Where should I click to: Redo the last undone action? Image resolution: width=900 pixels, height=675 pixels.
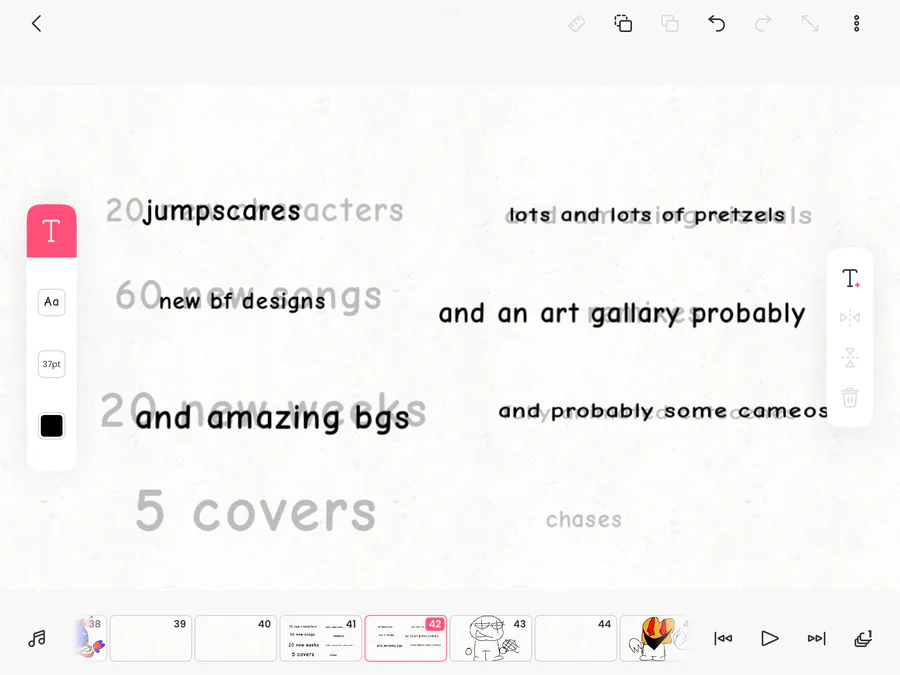[763, 24]
